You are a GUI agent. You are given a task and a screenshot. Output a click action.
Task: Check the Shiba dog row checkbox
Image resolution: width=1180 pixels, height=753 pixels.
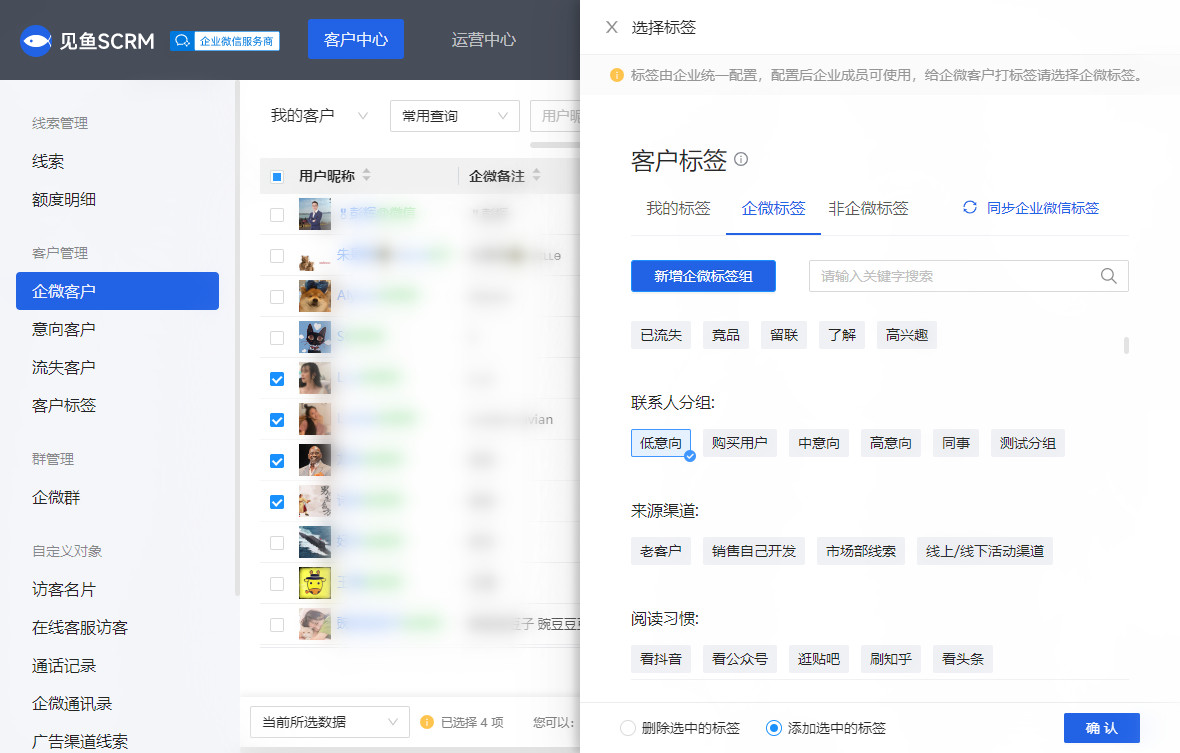(277, 297)
